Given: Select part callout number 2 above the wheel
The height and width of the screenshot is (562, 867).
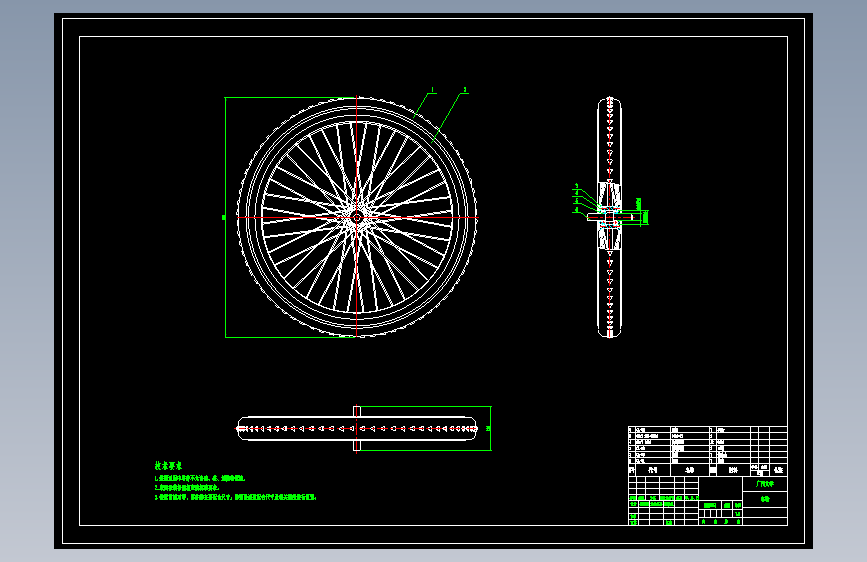Looking at the screenshot, I should 464,90.
